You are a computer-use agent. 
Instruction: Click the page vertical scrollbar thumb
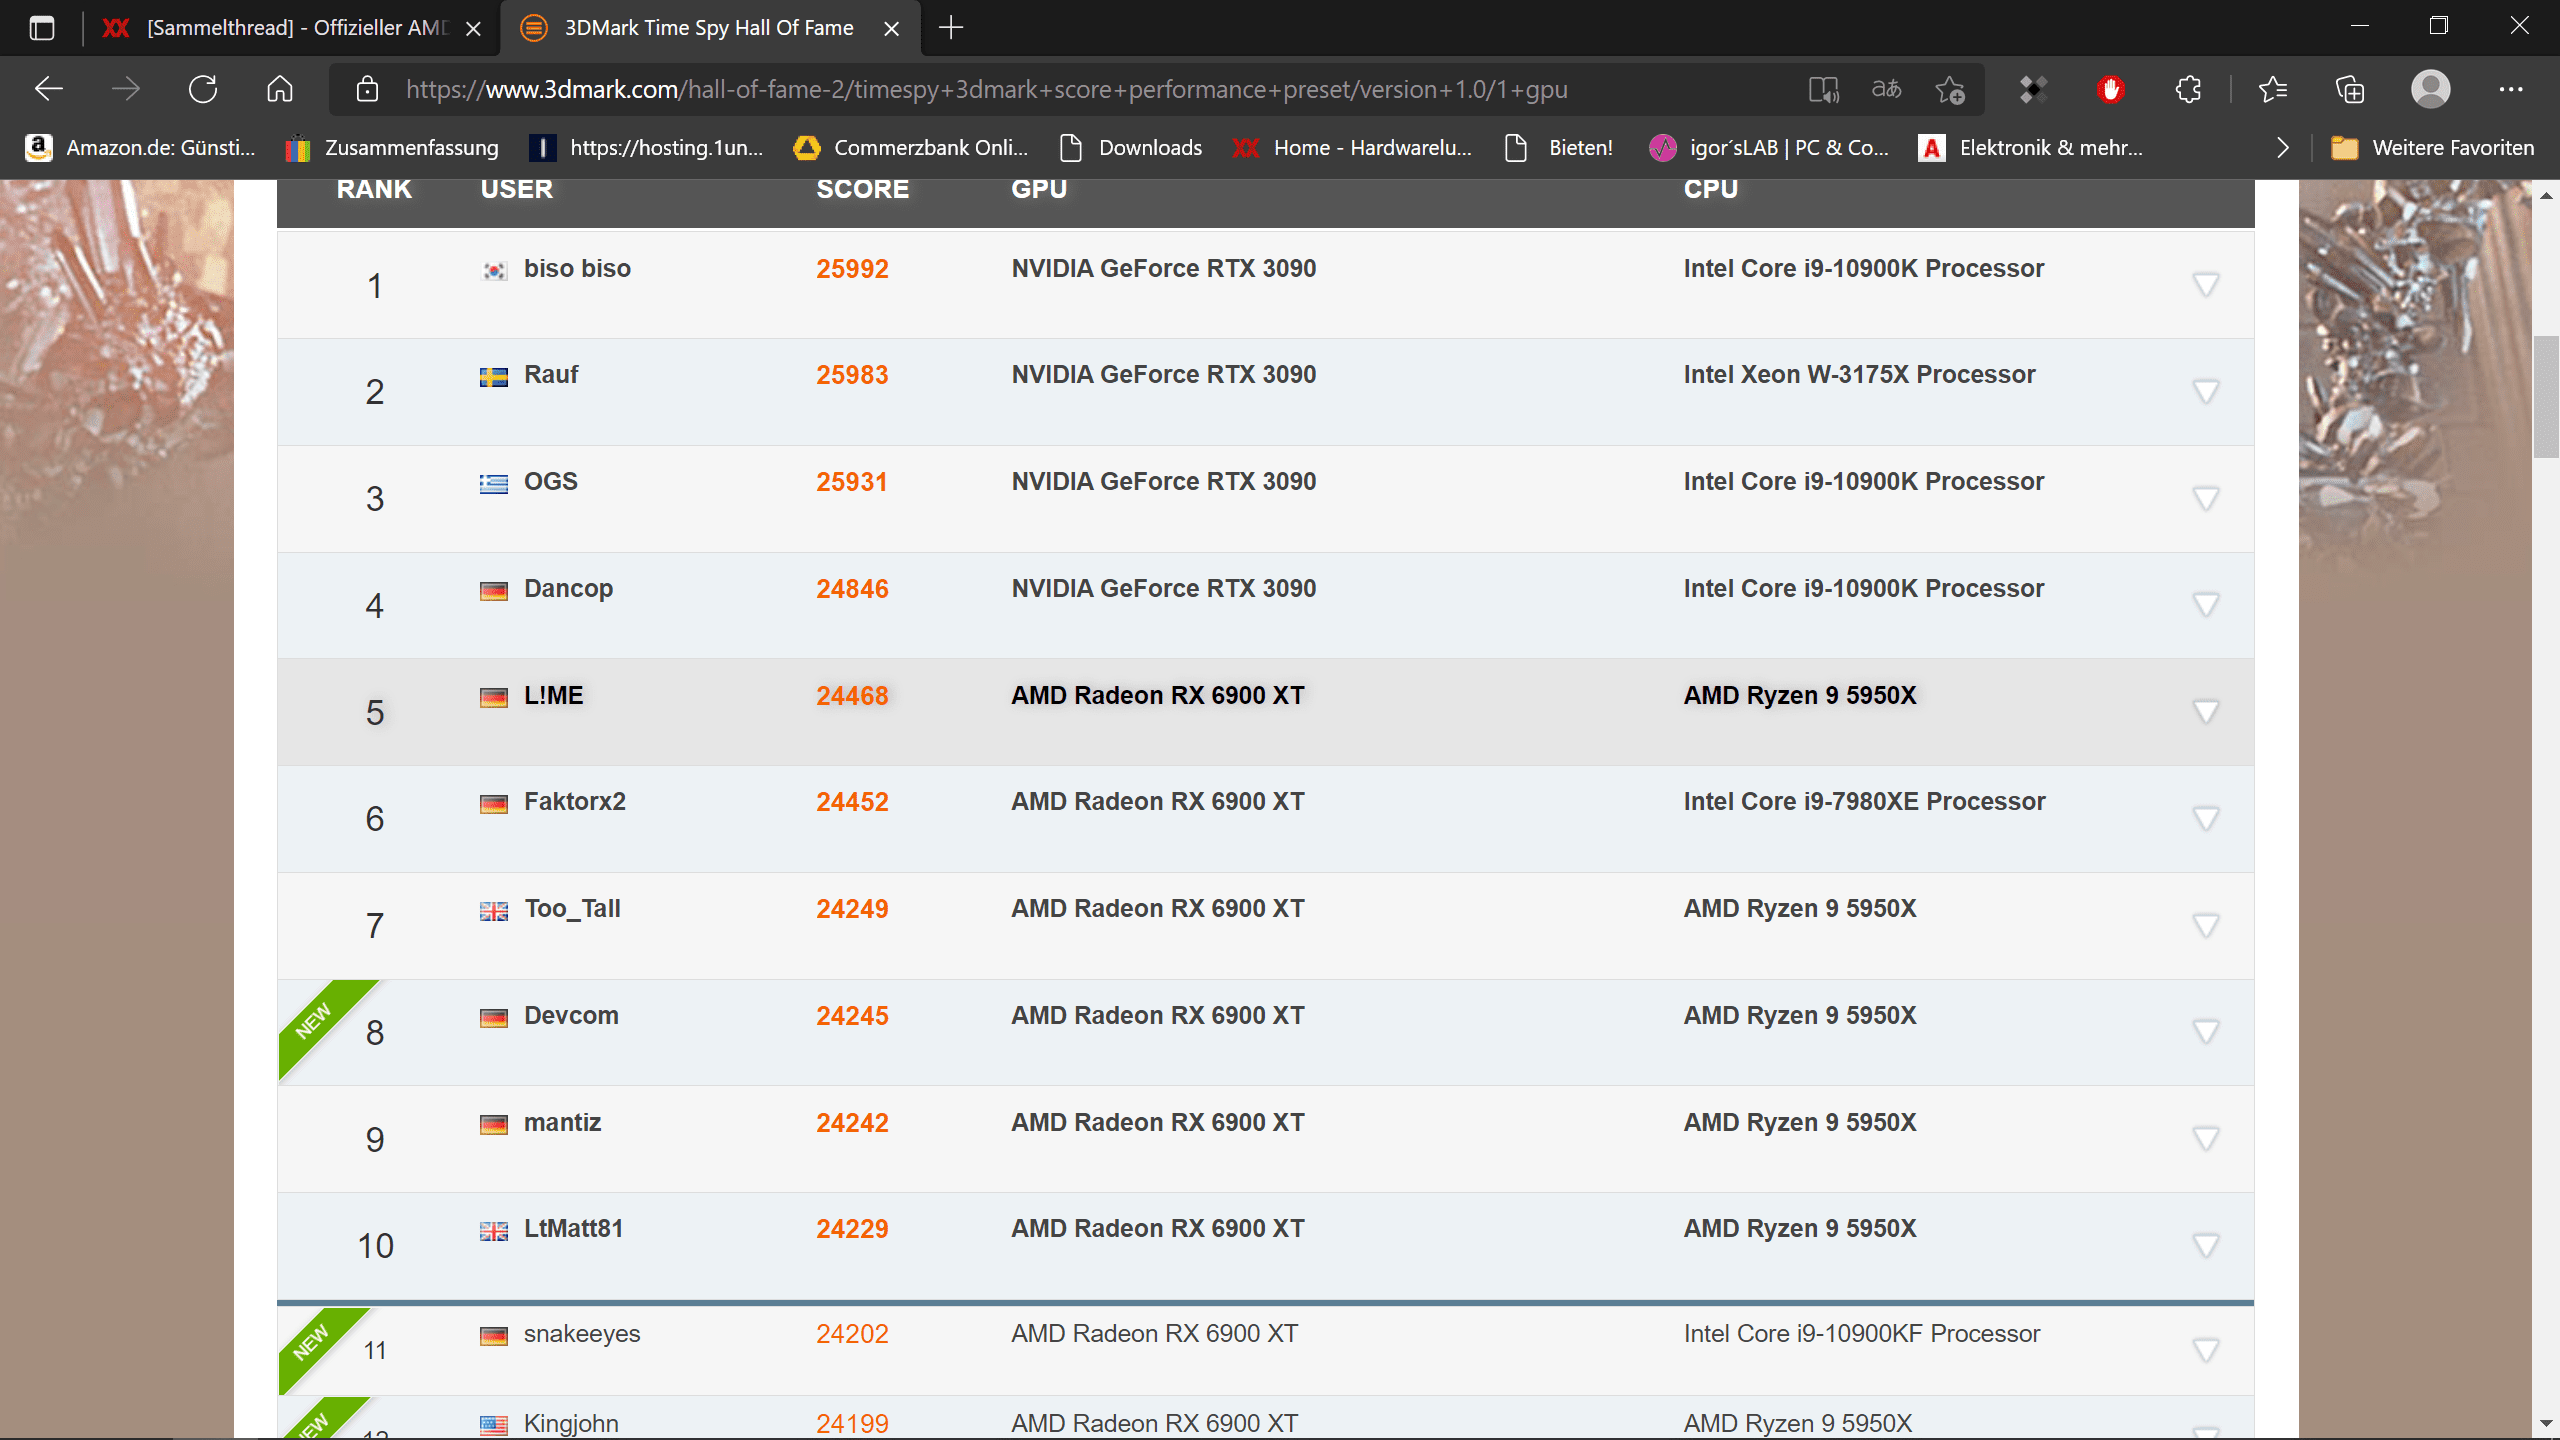coord(2546,397)
